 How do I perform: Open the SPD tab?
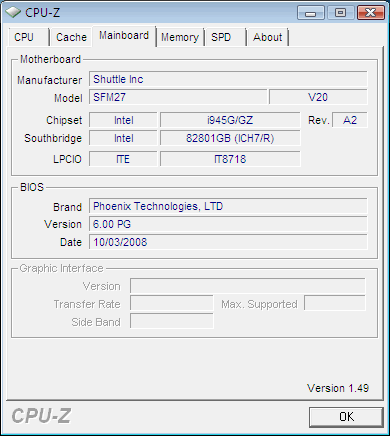point(225,37)
